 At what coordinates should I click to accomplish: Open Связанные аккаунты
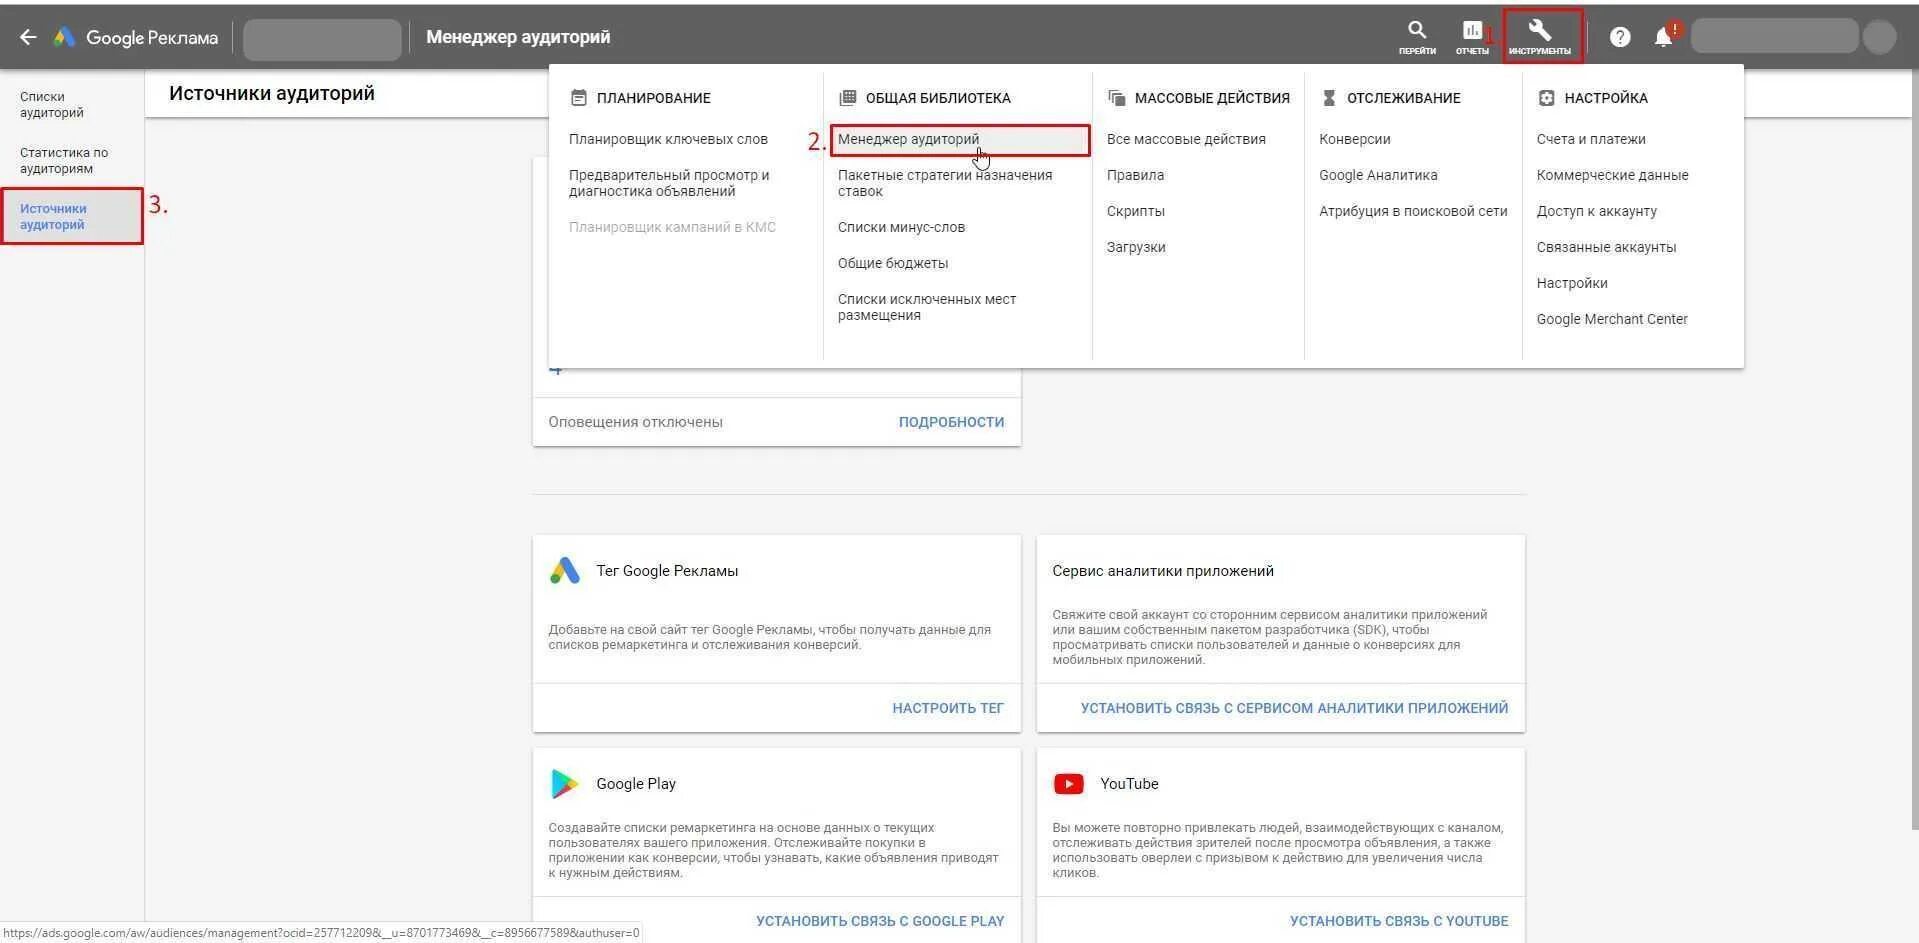[x=1606, y=247]
